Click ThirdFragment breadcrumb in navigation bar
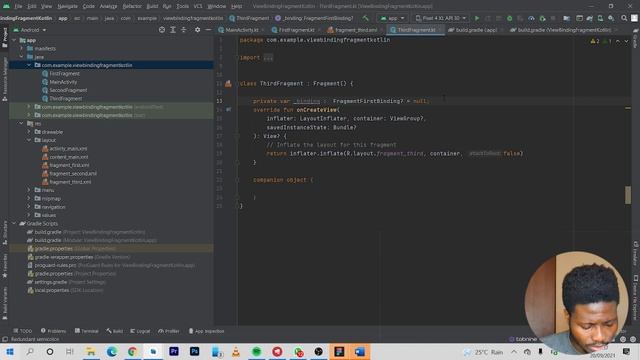Viewport: 640px width, 360px height. click(249, 18)
